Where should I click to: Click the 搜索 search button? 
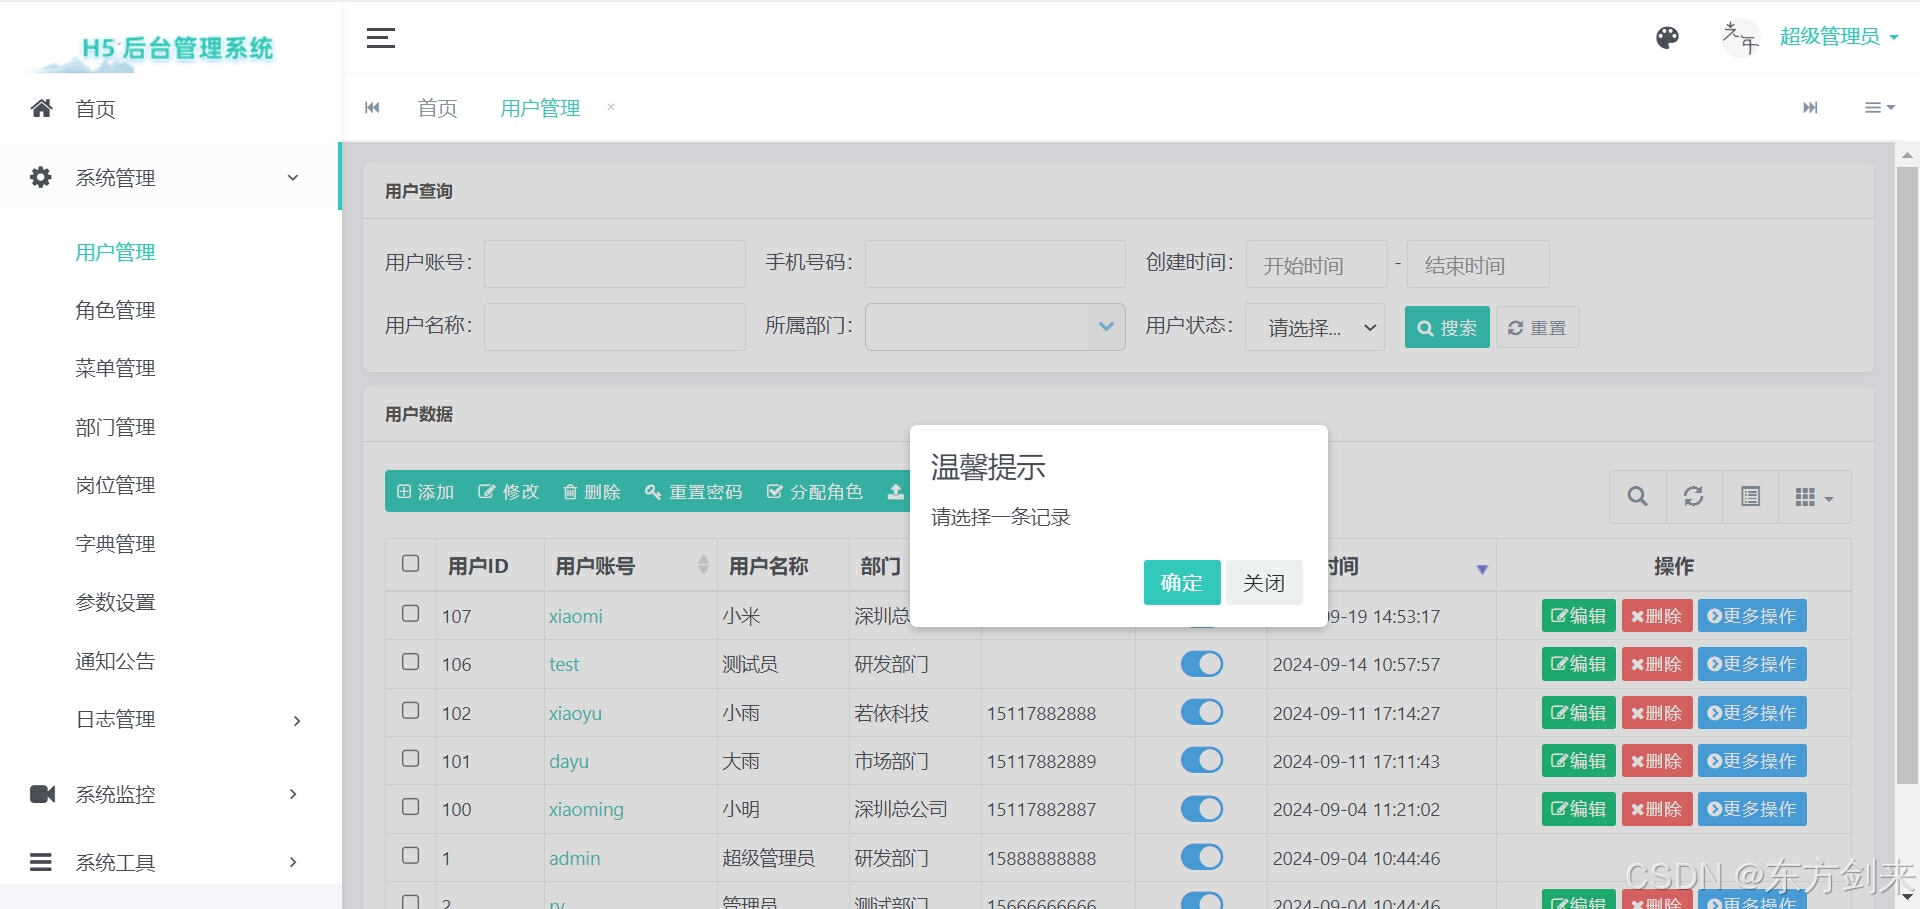pyautogui.click(x=1447, y=327)
